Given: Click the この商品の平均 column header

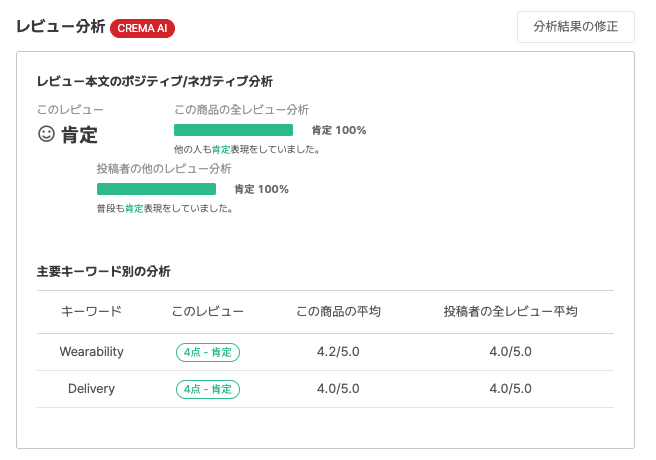Looking at the screenshot, I should tap(338, 312).
